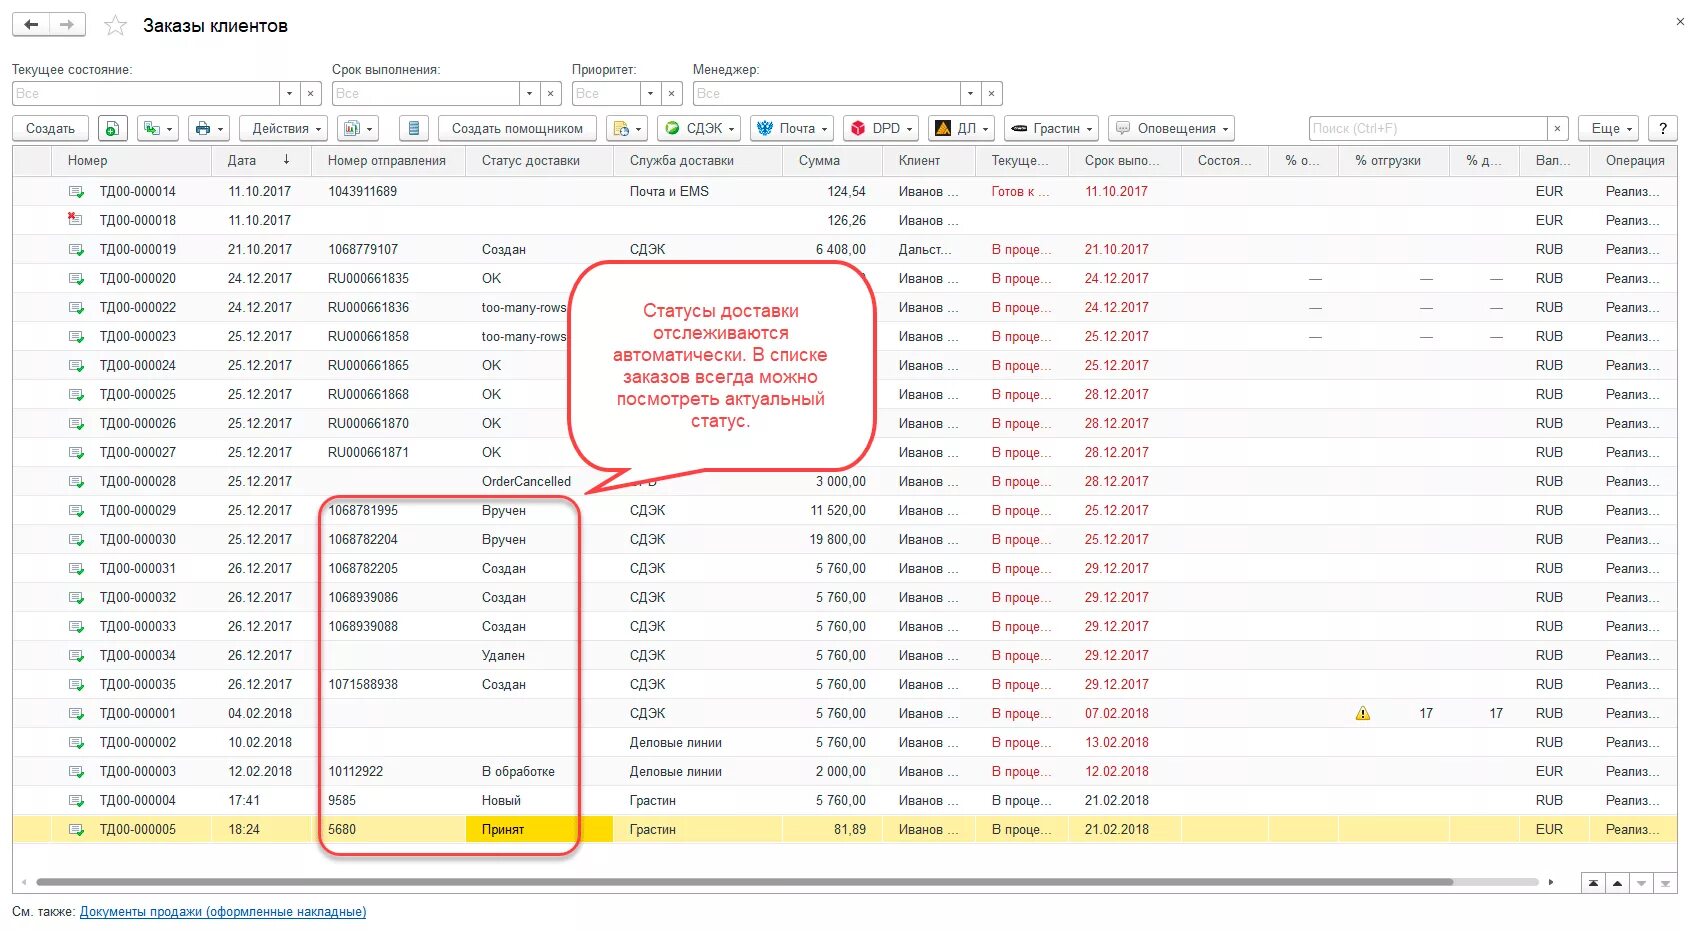
Task: Select shipment number 1043911689
Action: pyautogui.click(x=363, y=191)
